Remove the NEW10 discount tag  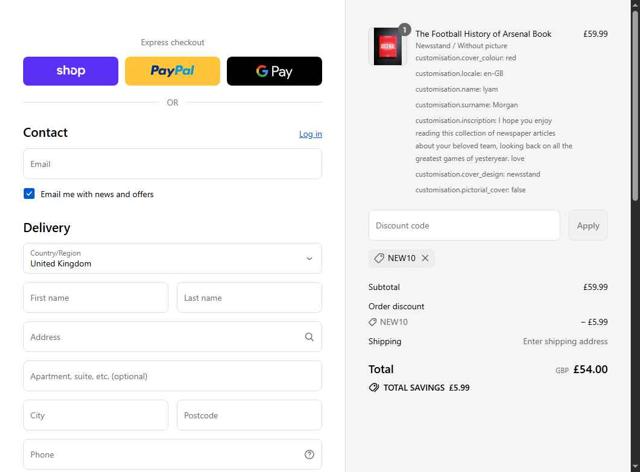tap(425, 258)
